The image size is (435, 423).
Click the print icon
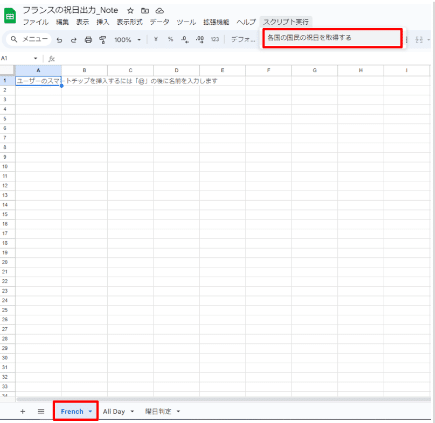pos(88,40)
